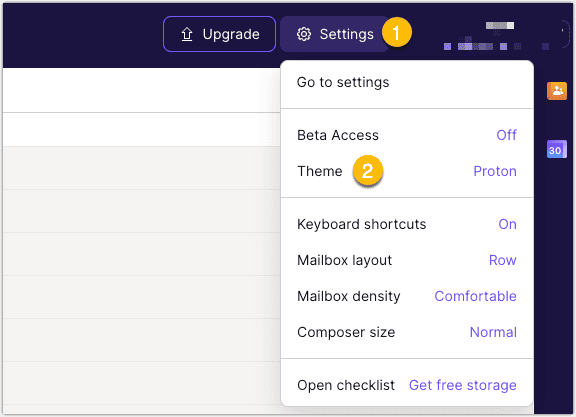Click the Upgrade arrow icon
The image size is (576, 417).
[187, 34]
